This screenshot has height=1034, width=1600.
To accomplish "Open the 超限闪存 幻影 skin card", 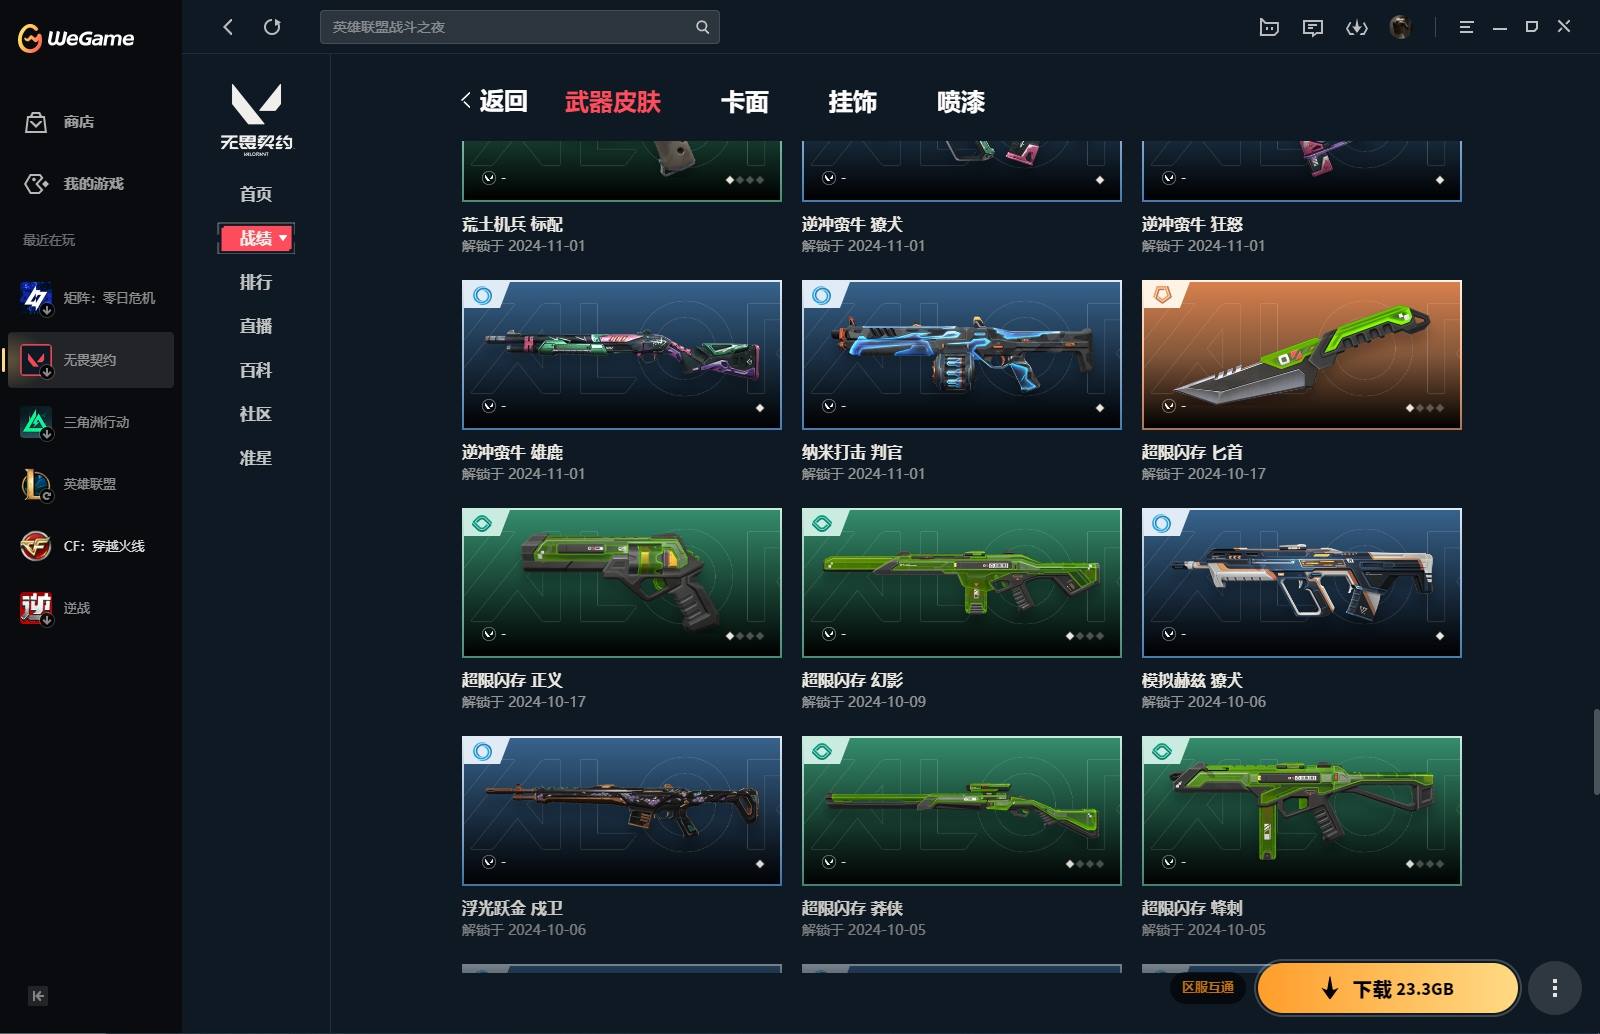I will pos(962,583).
